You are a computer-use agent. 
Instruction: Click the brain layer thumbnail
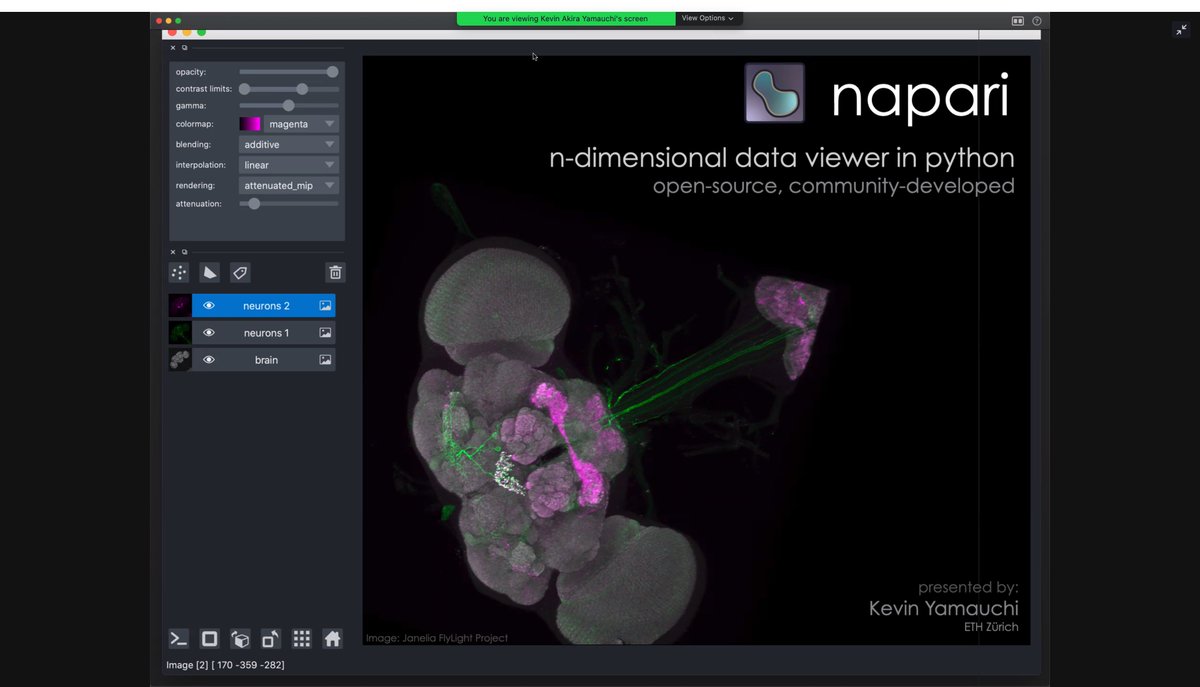click(x=180, y=360)
